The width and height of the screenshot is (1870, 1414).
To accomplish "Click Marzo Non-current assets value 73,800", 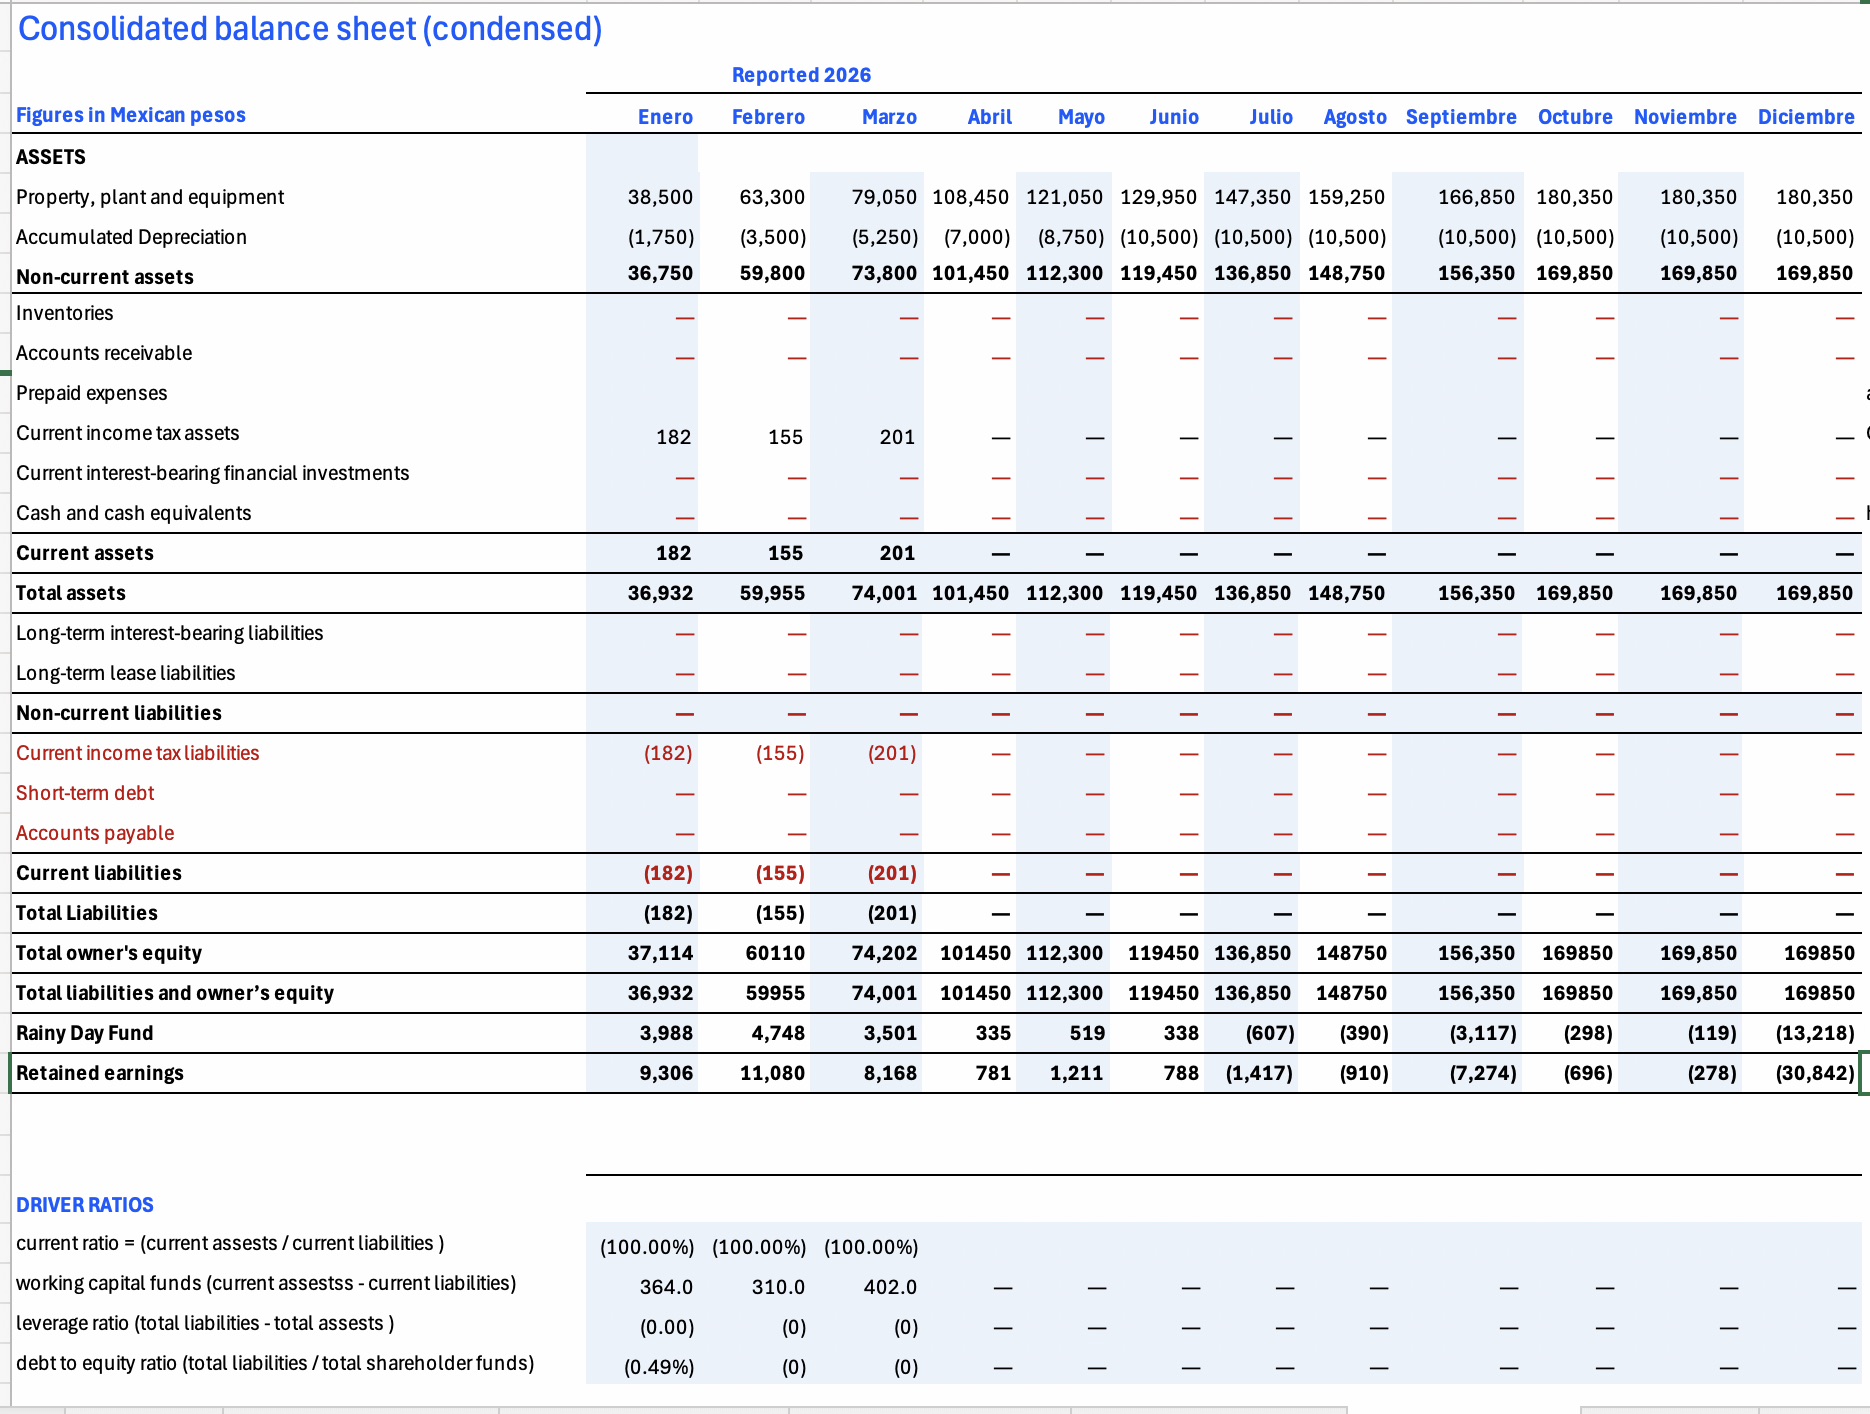I will 884,273.
